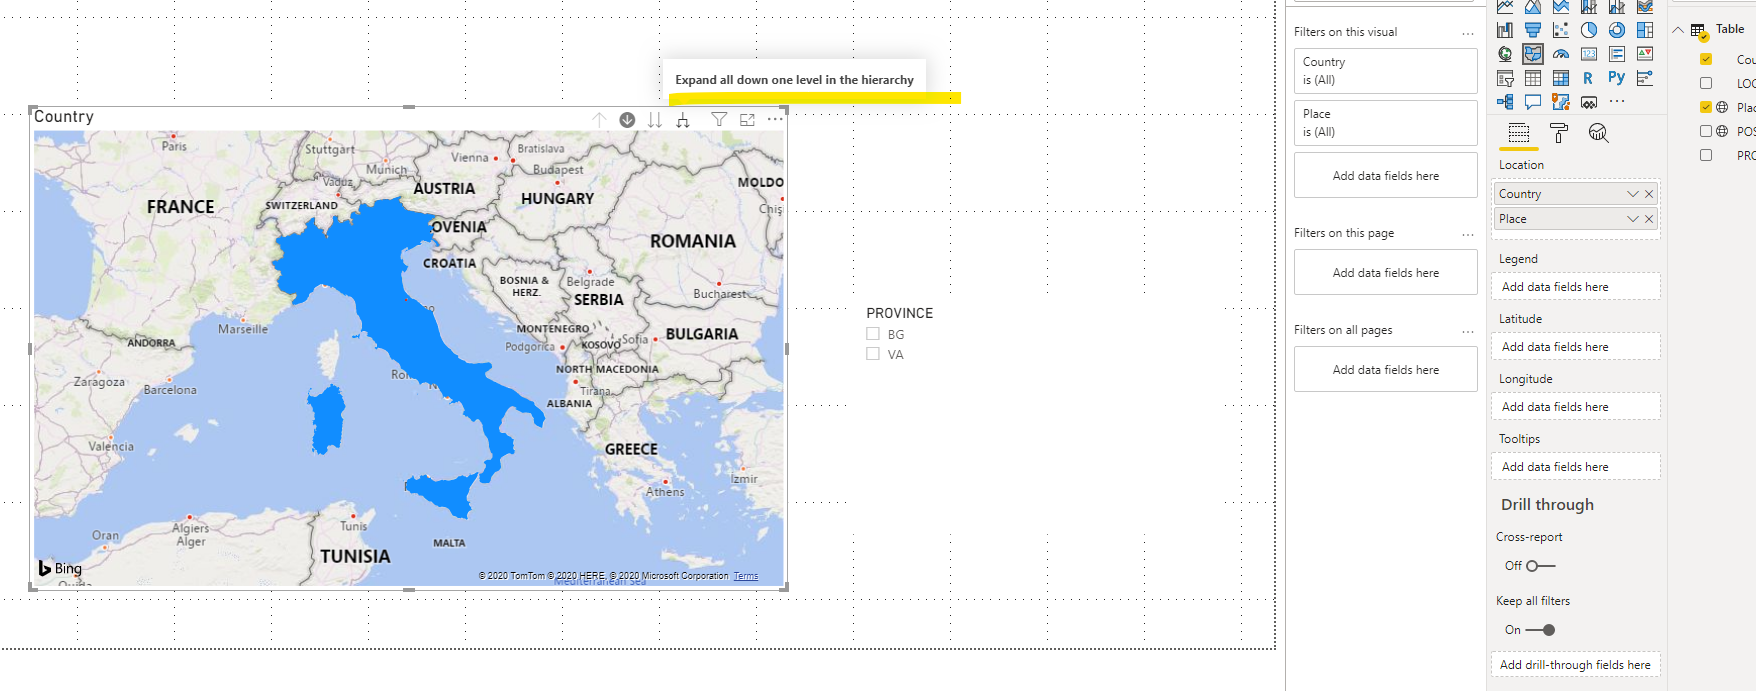Expand all down one hierarchy level
The width and height of the screenshot is (1756, 691).
click(683, 120)
